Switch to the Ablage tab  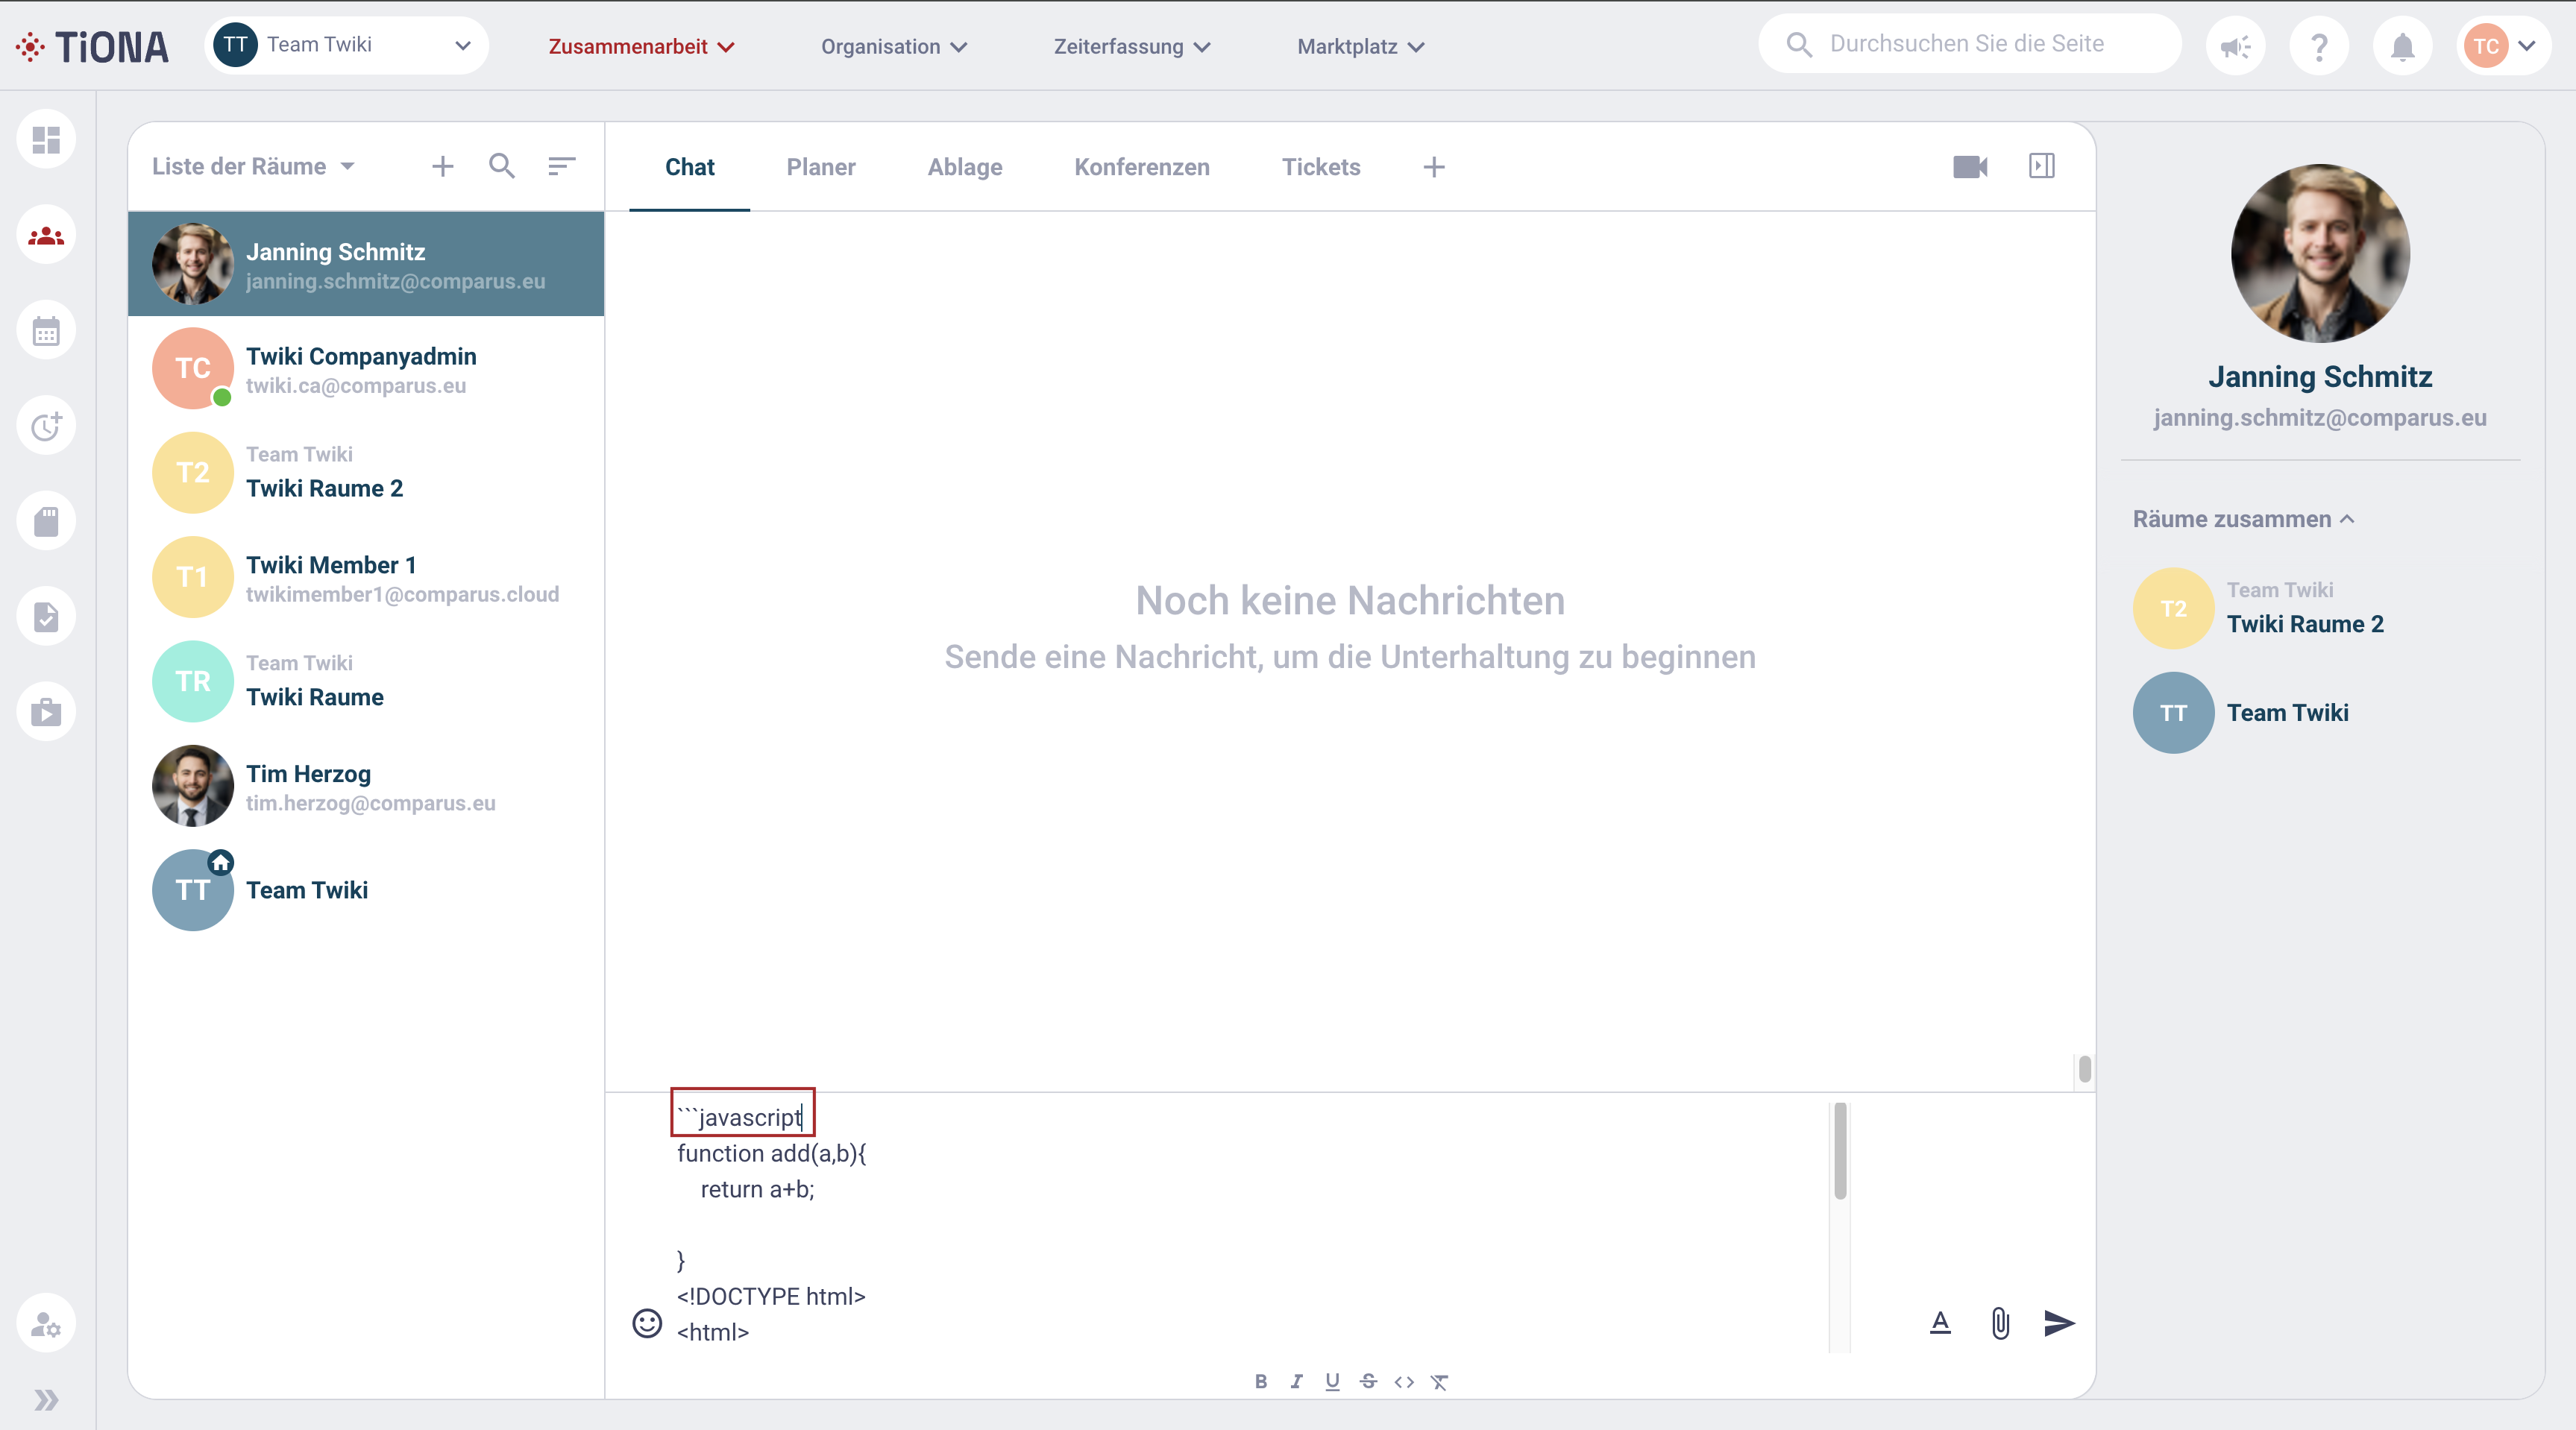[x=965, y=167]
